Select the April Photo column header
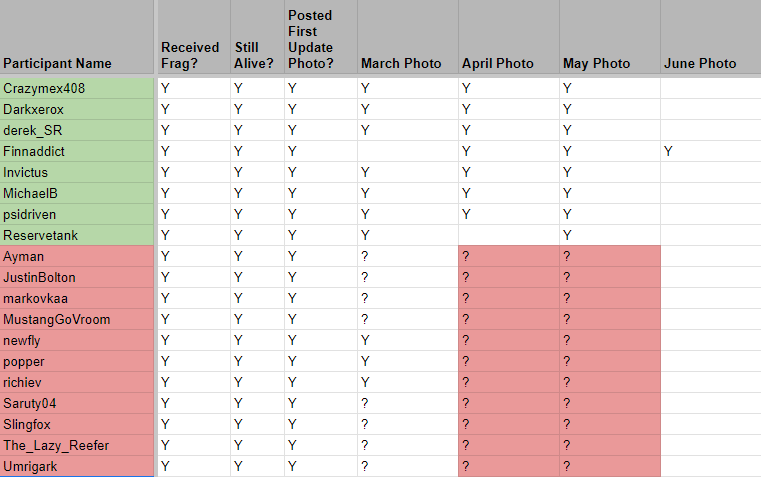This screenshot has height=477, width=761. (508, 63)
